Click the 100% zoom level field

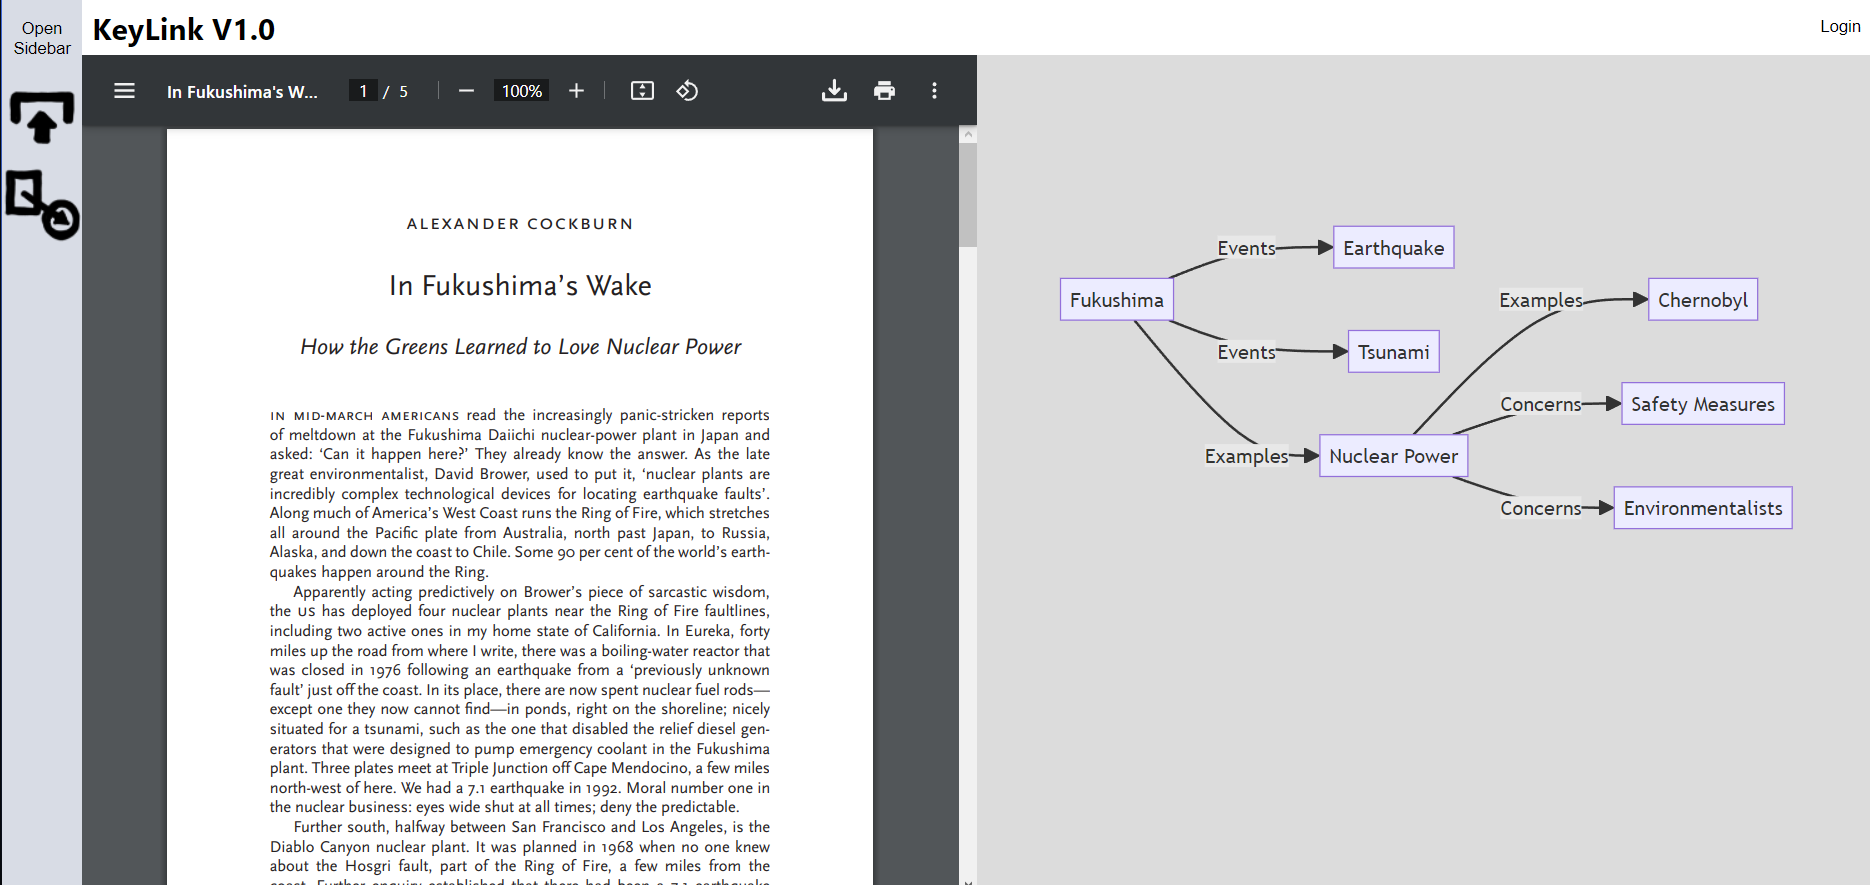click(x=521, y=91)
